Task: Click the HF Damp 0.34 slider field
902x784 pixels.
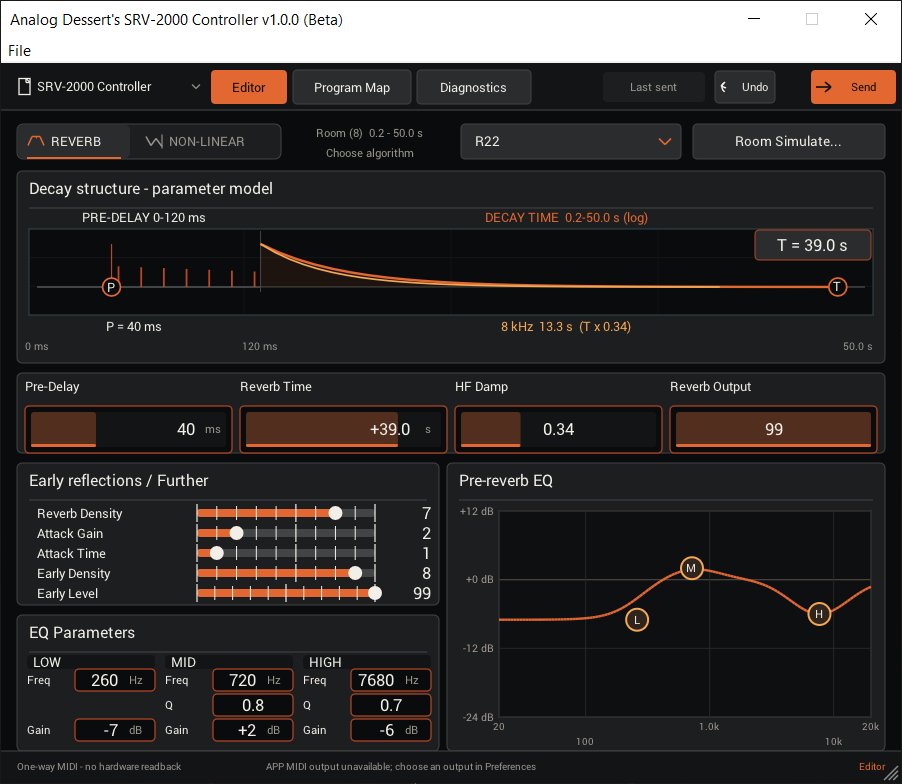Action: point(558,429)
